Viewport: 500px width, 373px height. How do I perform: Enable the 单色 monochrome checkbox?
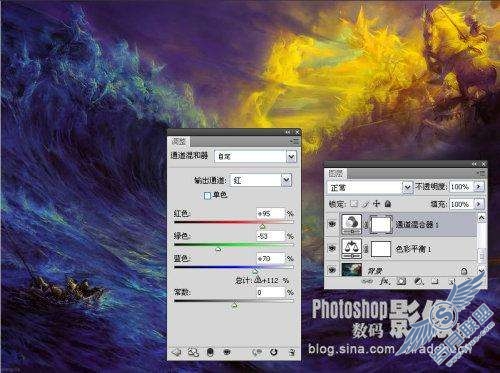pyautogui.click(x=207, y=195)
